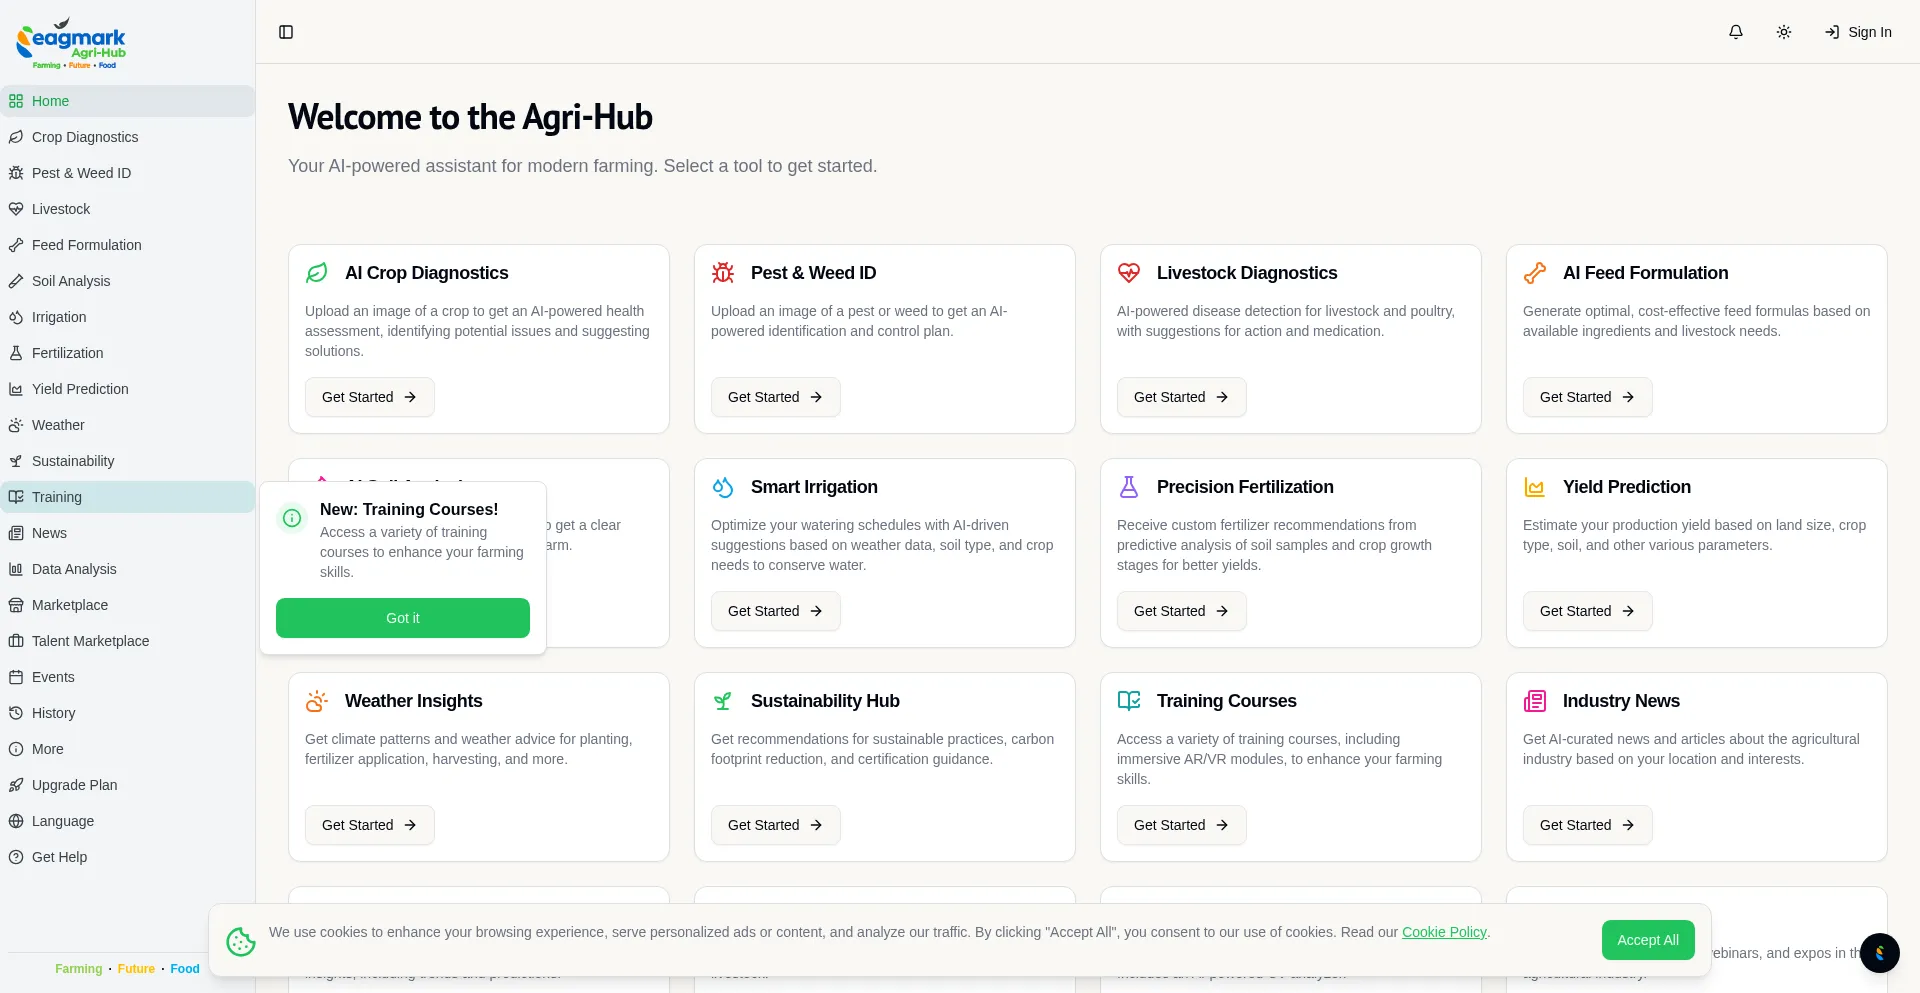The image size is (1920, 993).
Task: Click the Eagmark Agri-Hub logo
Action: [x=71, y=43]
